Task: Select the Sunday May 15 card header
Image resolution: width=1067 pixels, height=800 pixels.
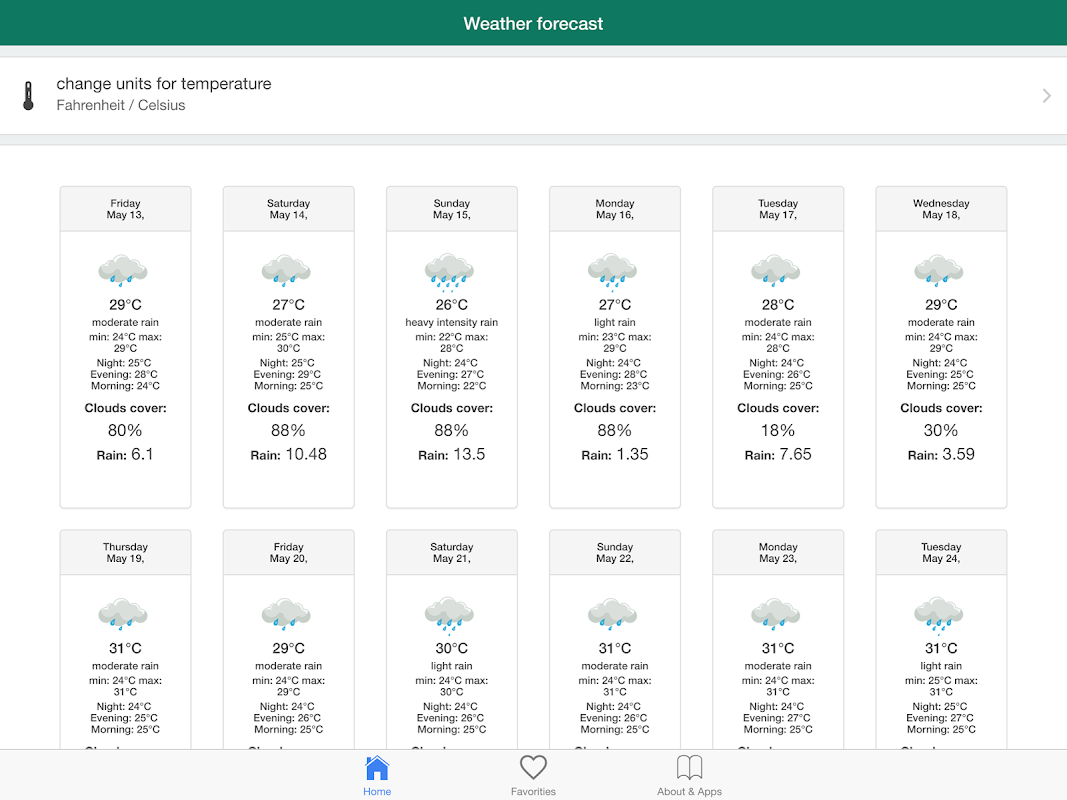Action: pos(452,209)
